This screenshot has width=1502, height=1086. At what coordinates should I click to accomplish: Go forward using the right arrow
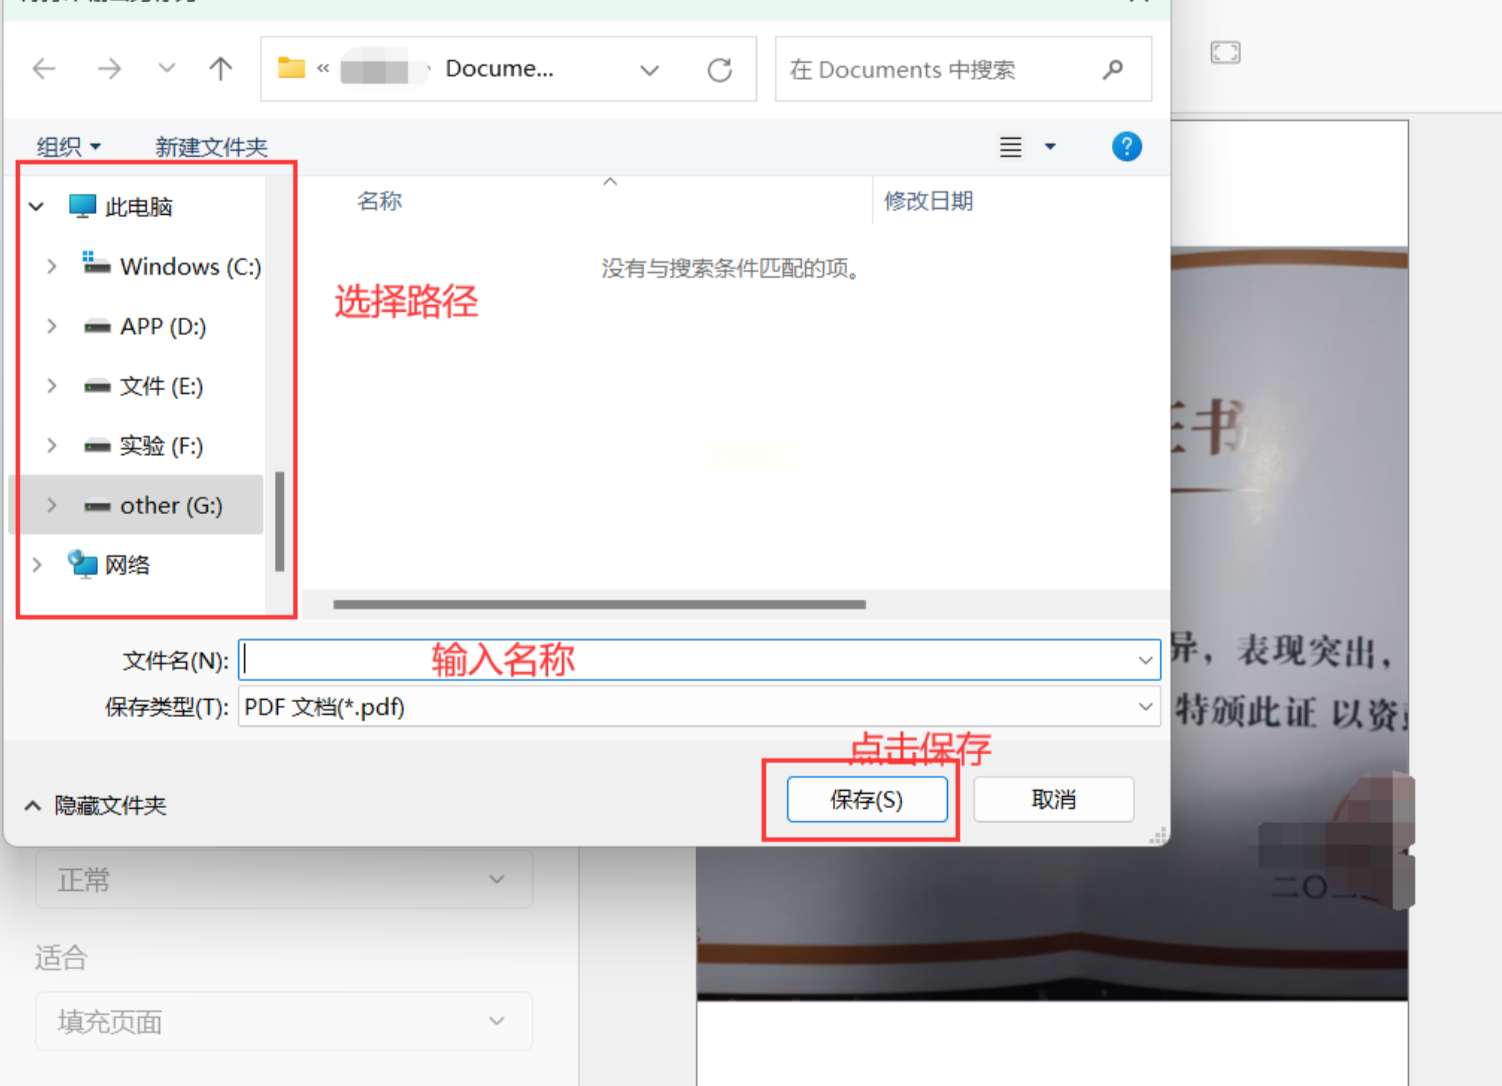[109, 69]
